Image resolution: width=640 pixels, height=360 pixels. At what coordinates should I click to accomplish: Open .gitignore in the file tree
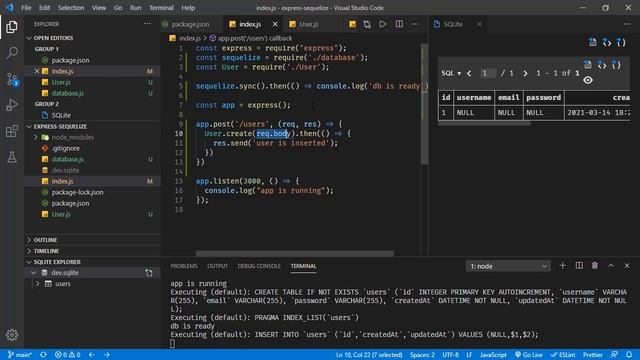[65, 148]
